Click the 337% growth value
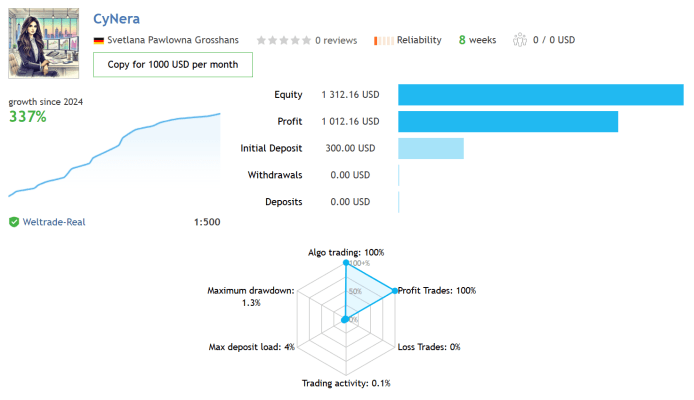 (x=28, y=117)
